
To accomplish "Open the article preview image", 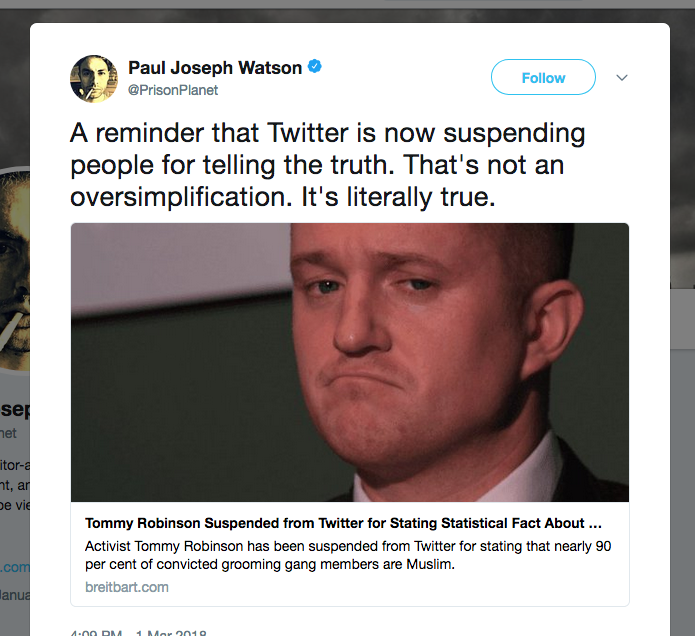I will pos(350,363).
